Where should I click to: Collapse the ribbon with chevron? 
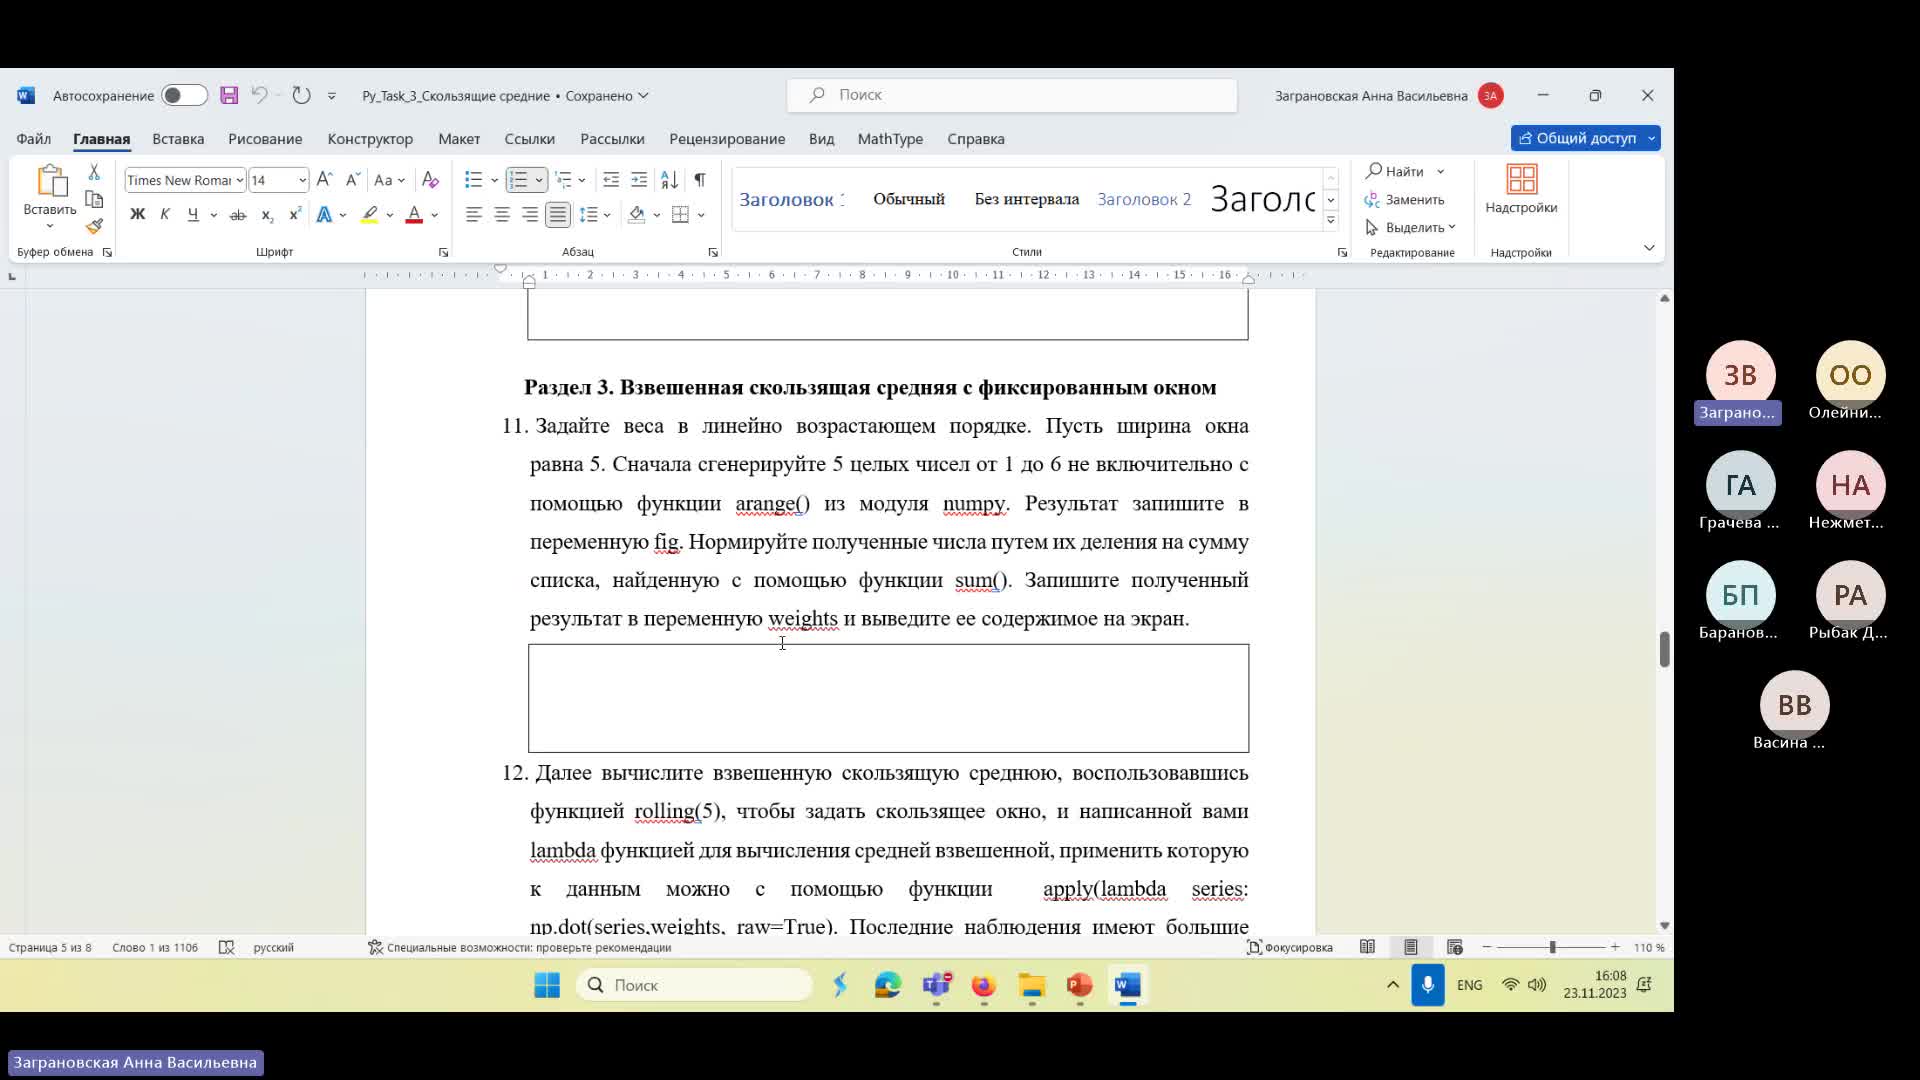point(1649,247)
